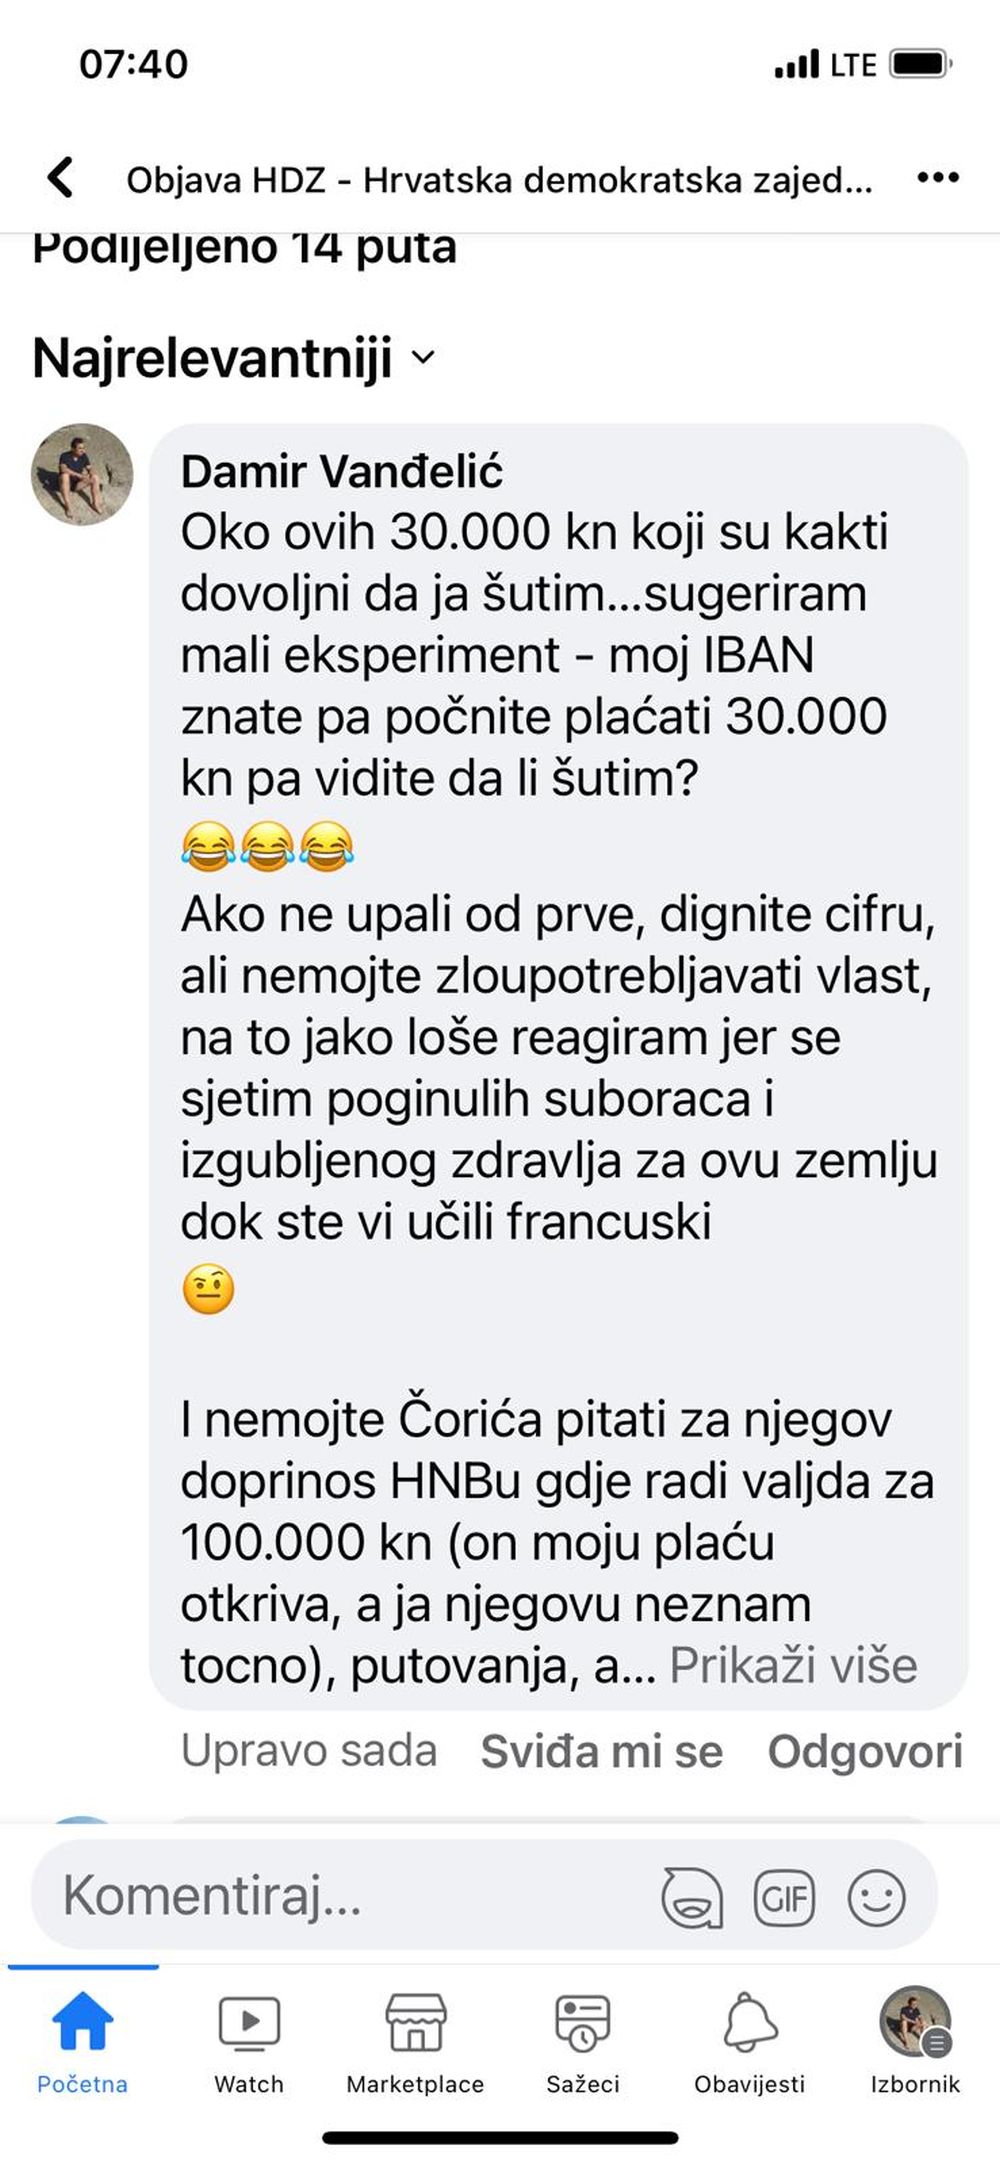Open the avatar sticker picker icon
Viewport: 1000px width, 2165px height.
691,1897
